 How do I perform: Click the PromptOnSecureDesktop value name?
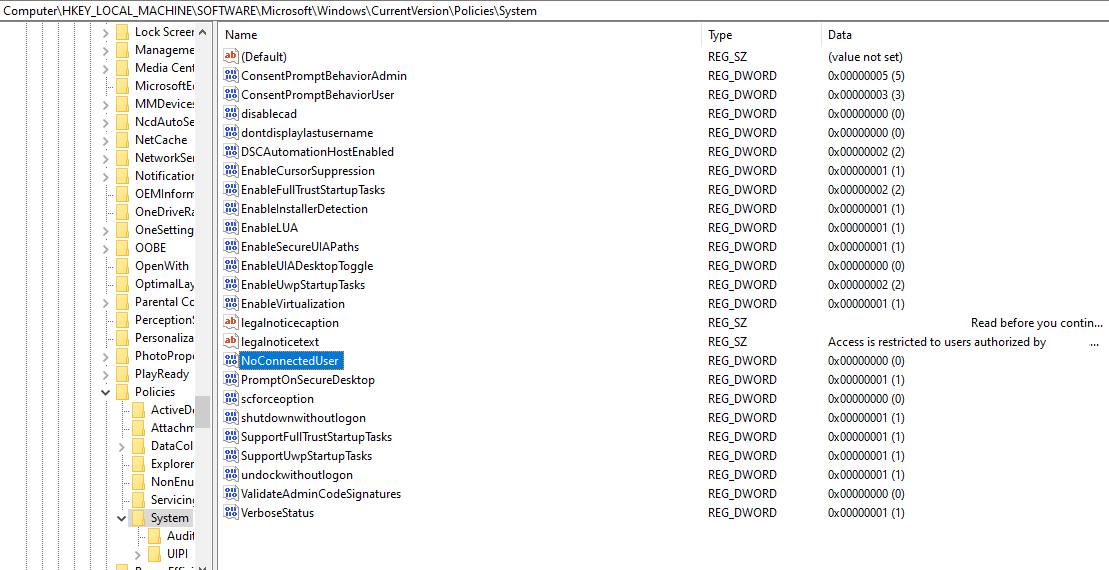(x=308, y=380)
